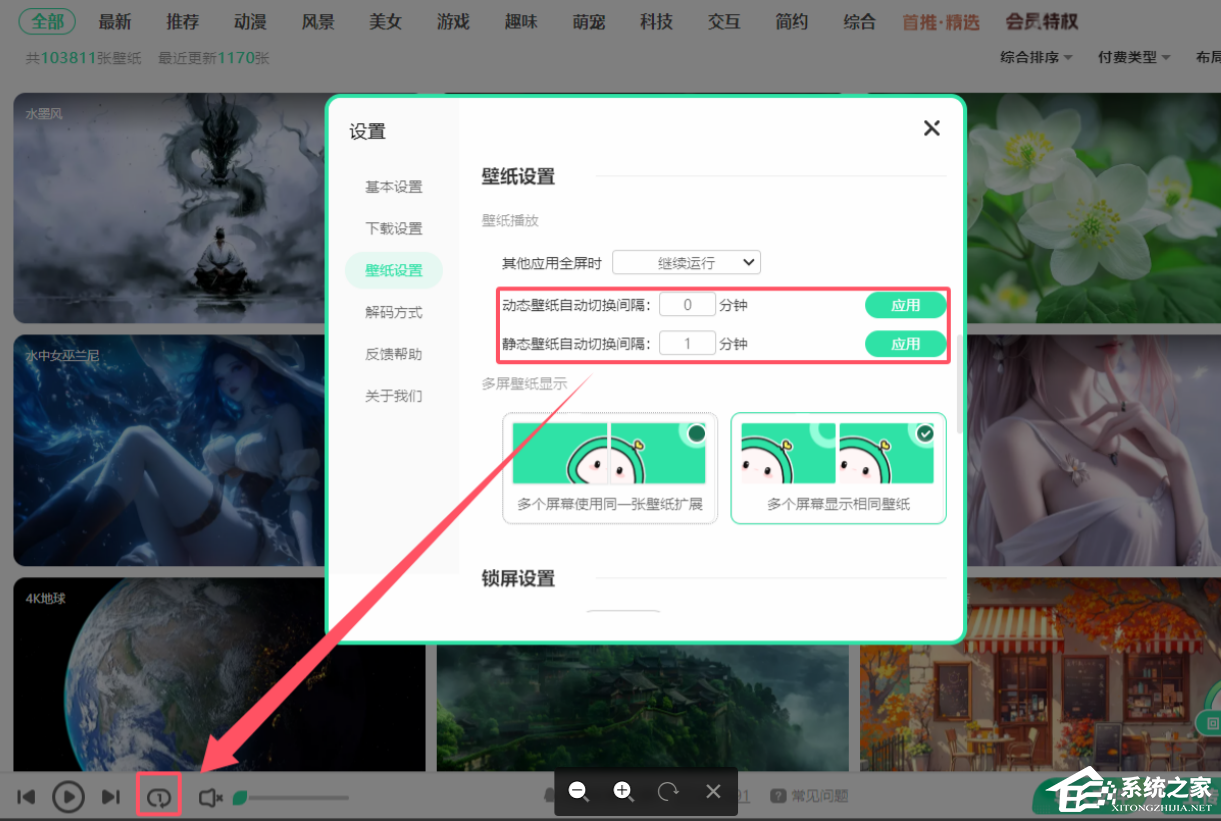Switch to the 趣味 category

521,22
